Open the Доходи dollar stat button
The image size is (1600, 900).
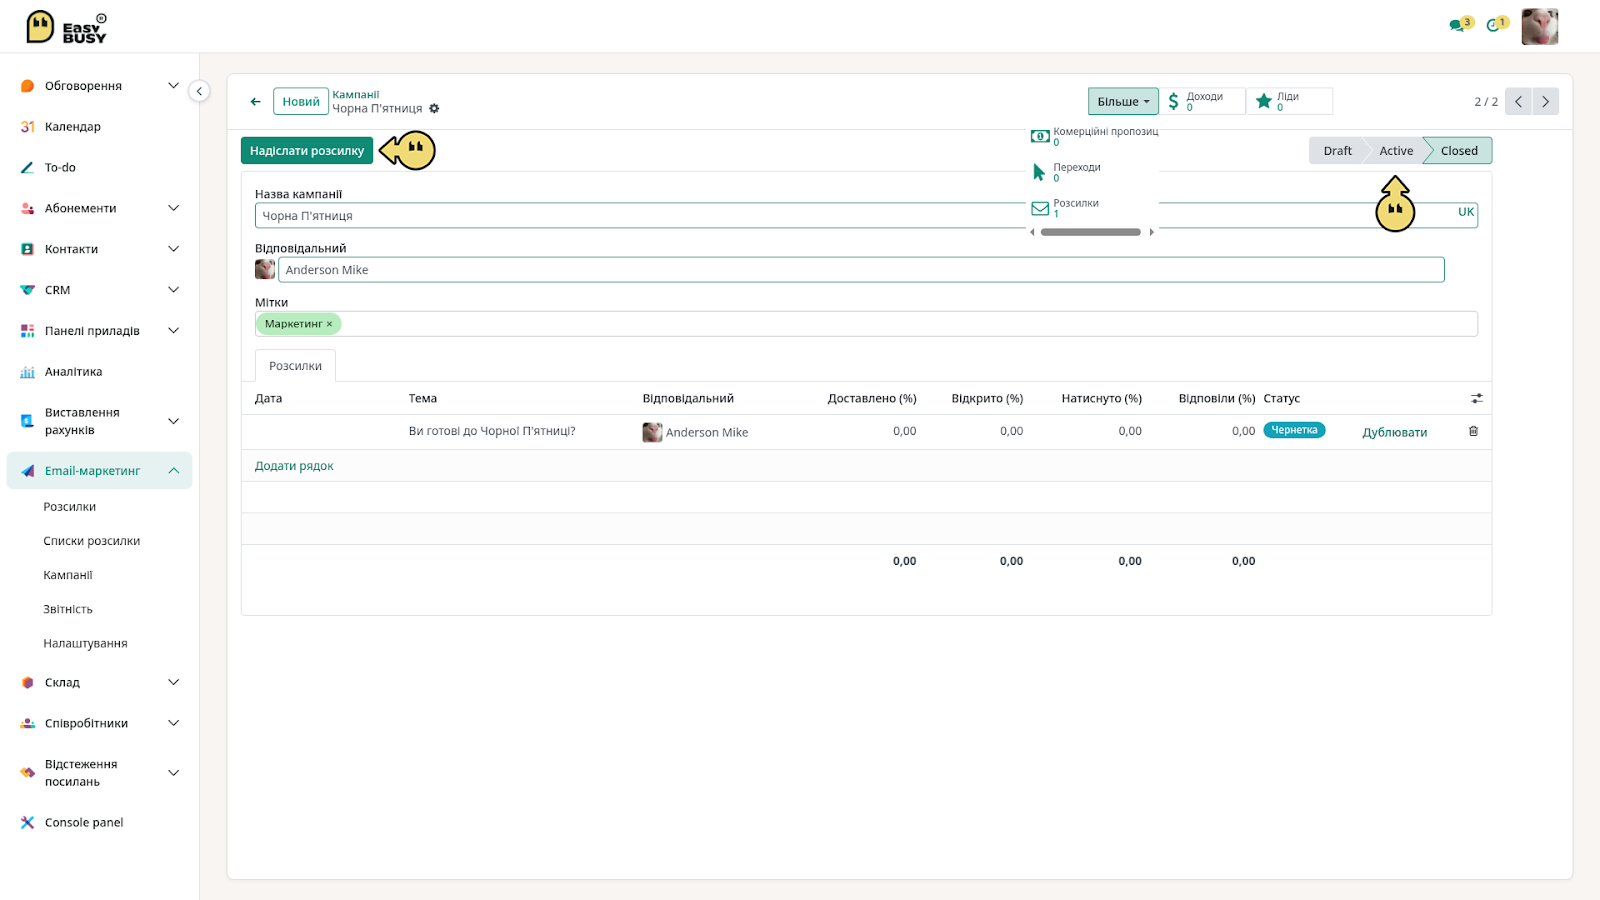[x=1203, y=101]
